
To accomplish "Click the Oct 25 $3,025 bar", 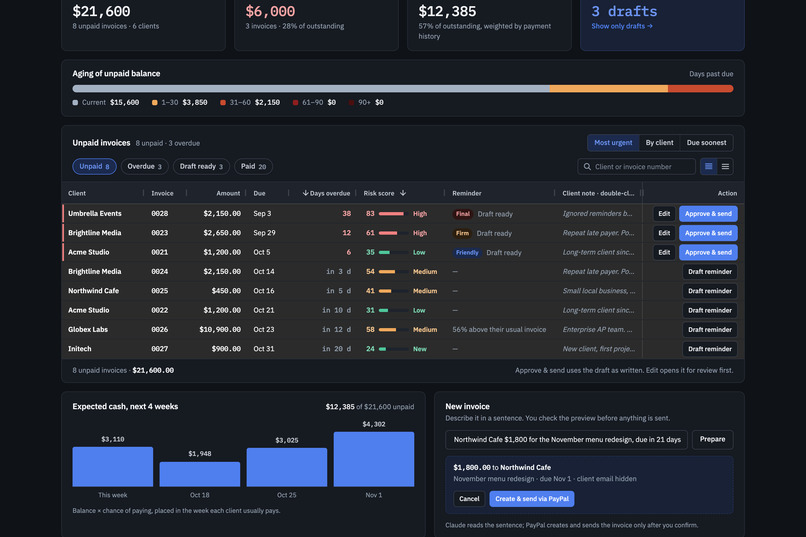I will pyautogui.click(x=287, y=467).
